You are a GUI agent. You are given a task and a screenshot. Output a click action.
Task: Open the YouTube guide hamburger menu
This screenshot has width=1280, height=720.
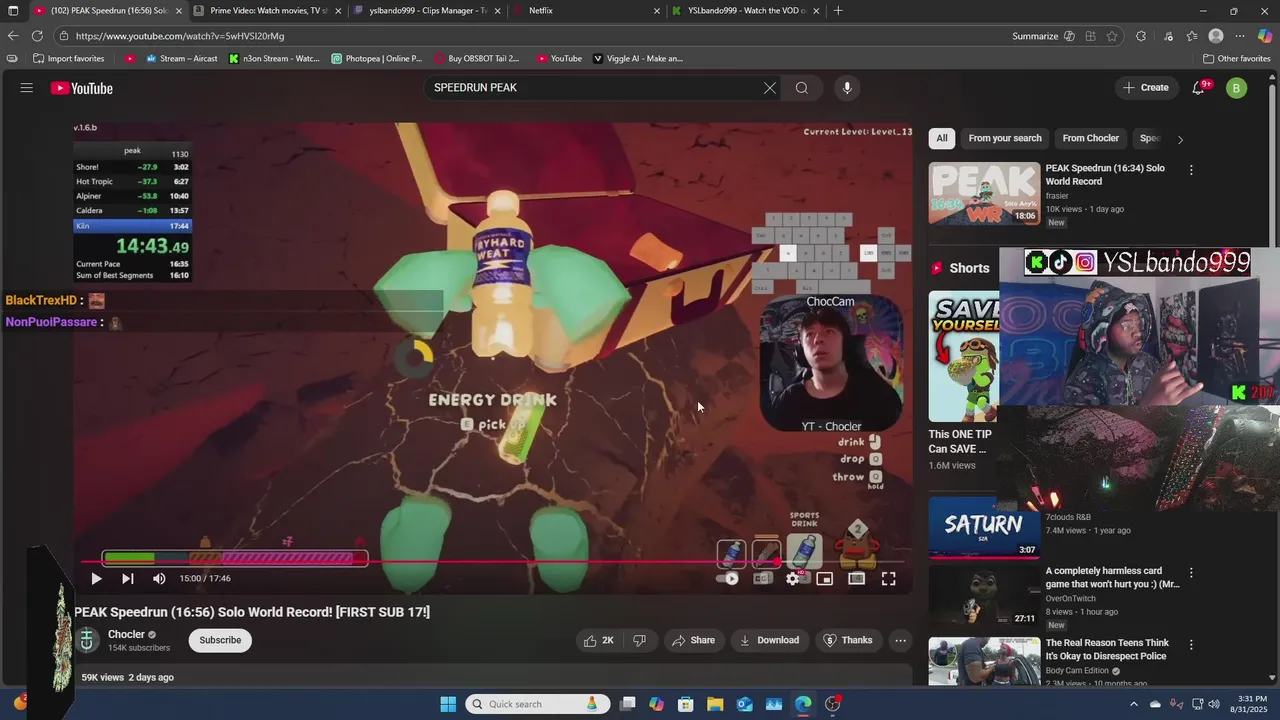[x=27, y=88]
